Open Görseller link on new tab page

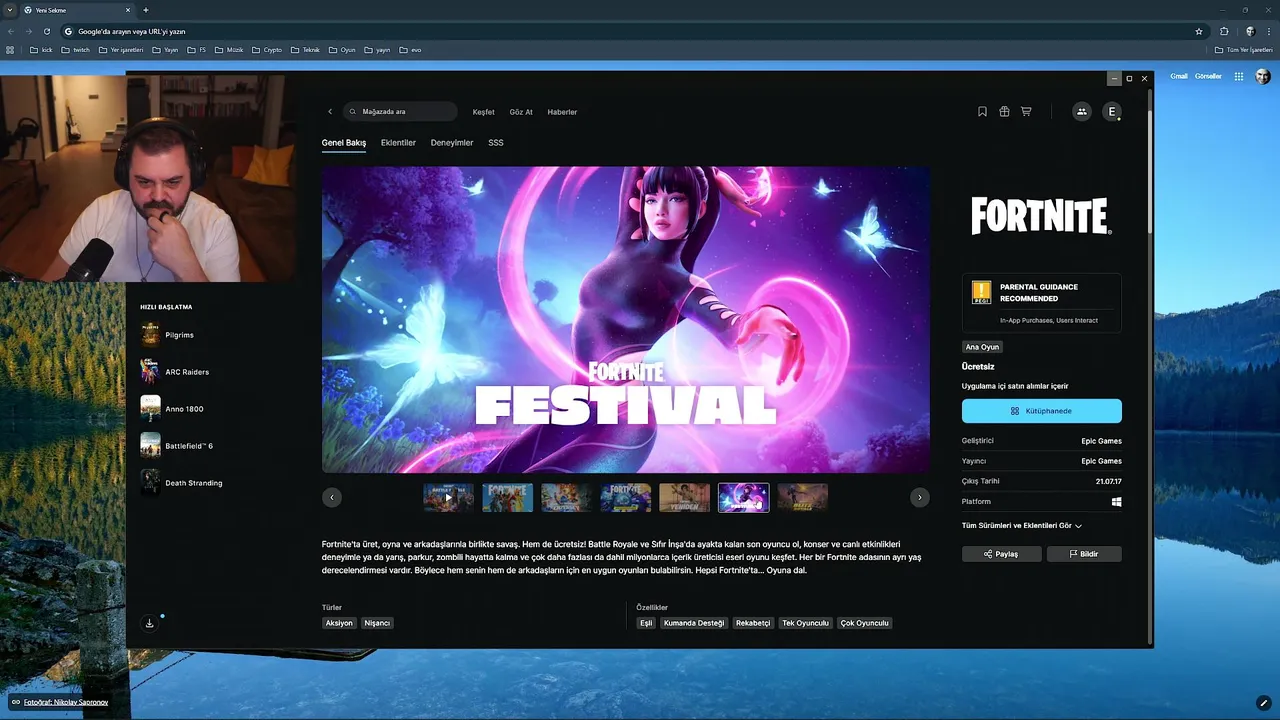1208,76
